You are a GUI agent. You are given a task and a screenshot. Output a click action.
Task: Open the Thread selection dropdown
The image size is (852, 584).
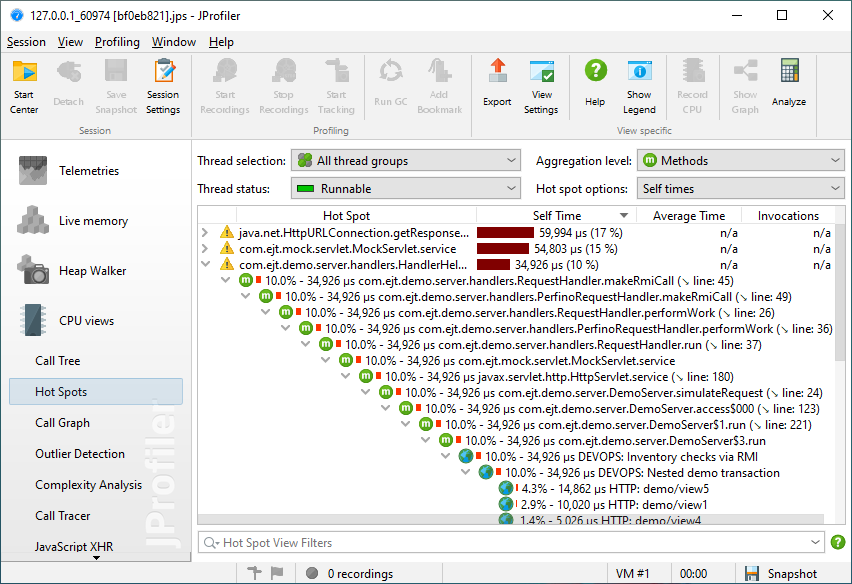(x=406, y=161)
